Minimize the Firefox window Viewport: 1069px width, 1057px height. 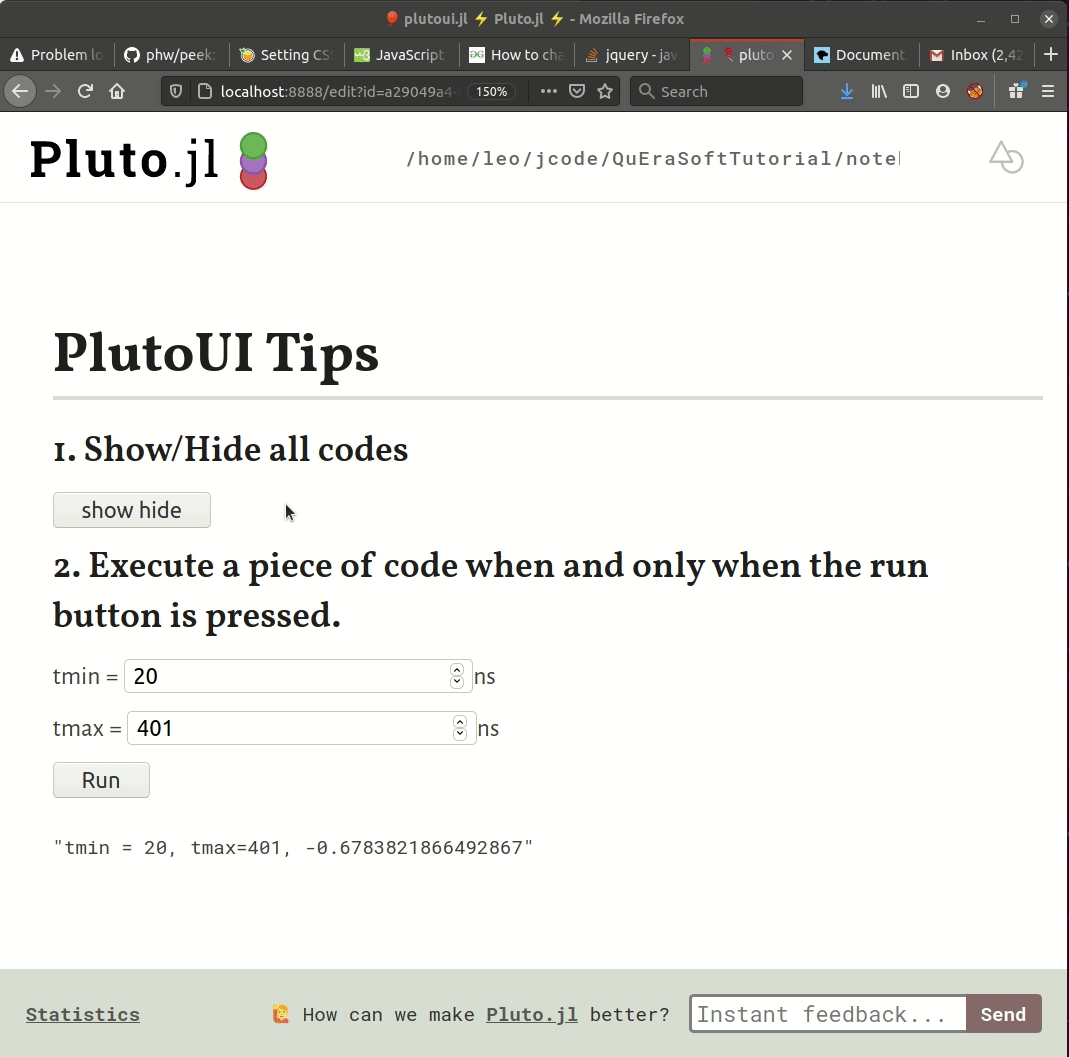[981, 19]
